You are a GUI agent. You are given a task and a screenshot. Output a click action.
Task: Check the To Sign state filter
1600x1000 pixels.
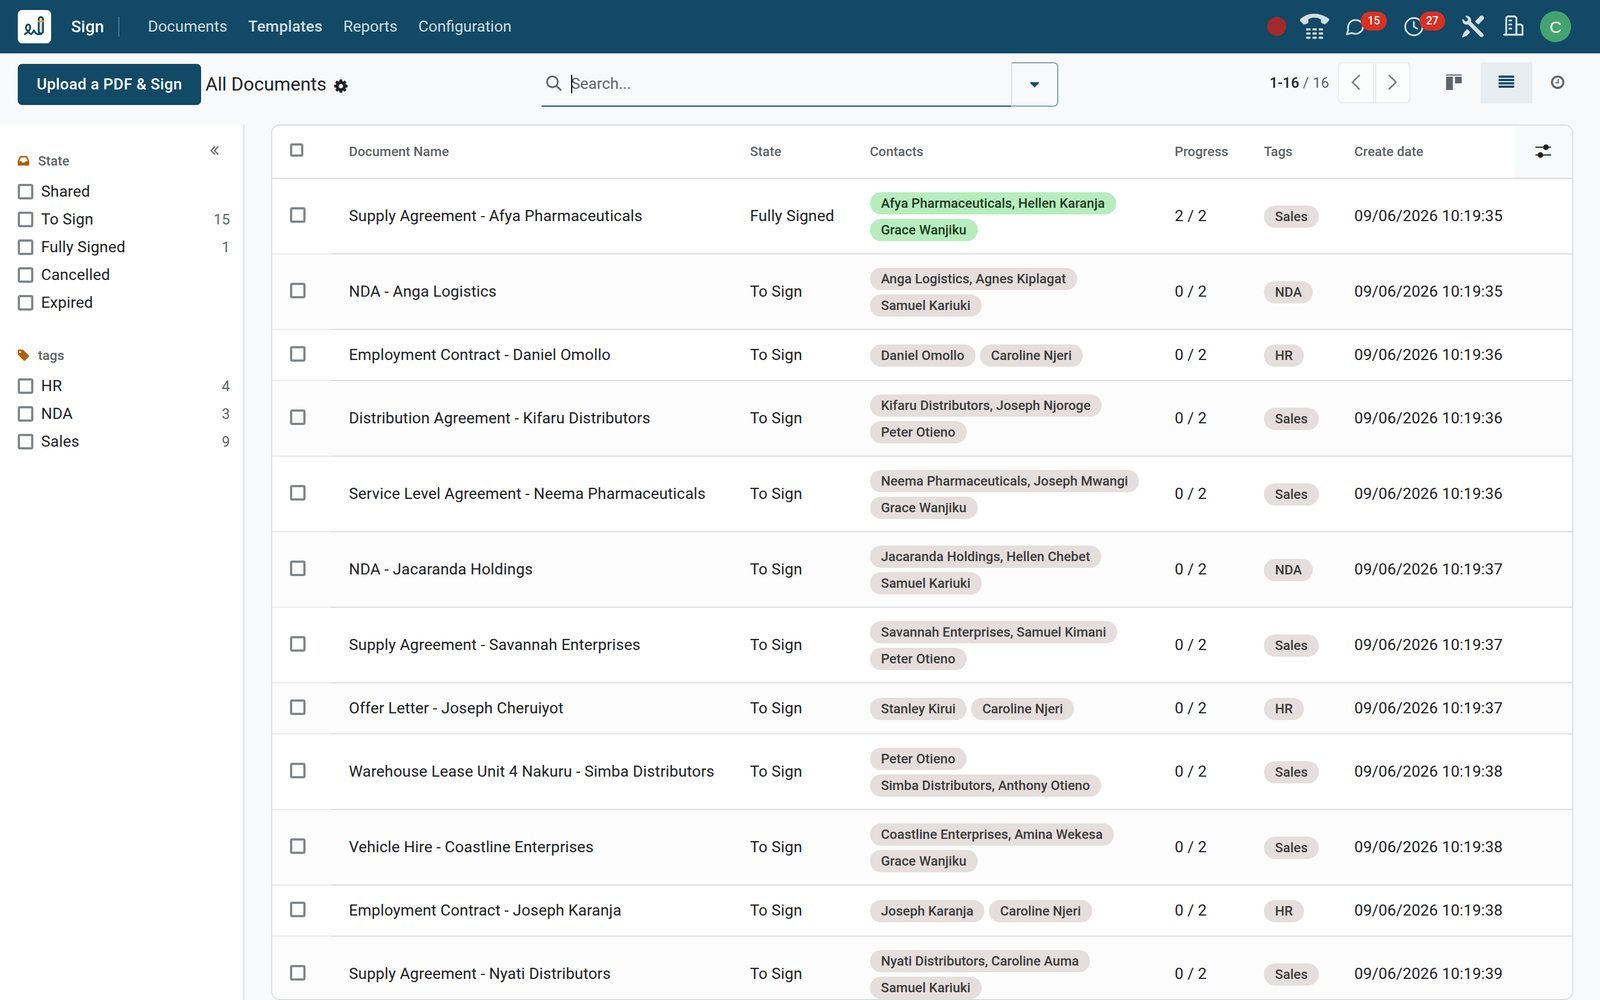pos(26,219)
